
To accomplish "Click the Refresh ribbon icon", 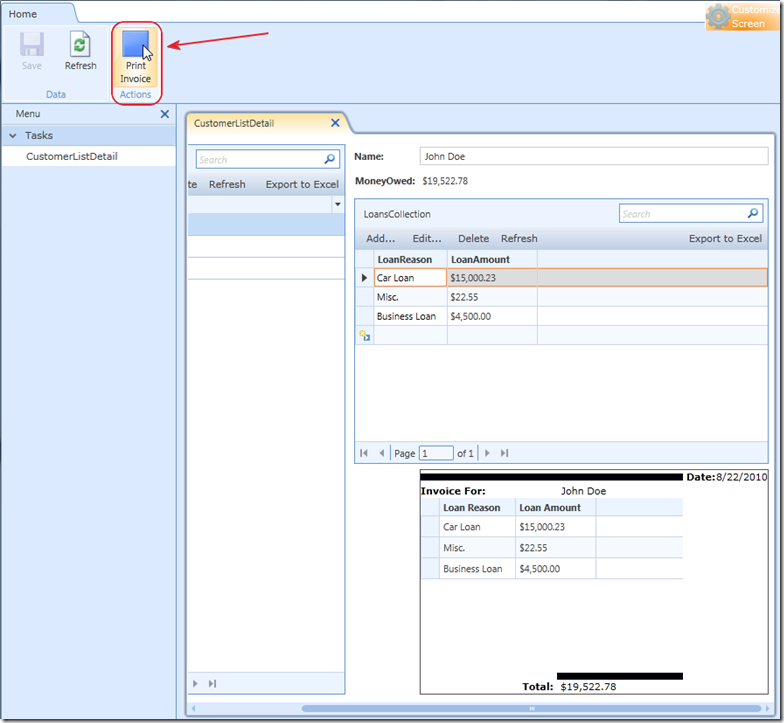I will point(80,44).
